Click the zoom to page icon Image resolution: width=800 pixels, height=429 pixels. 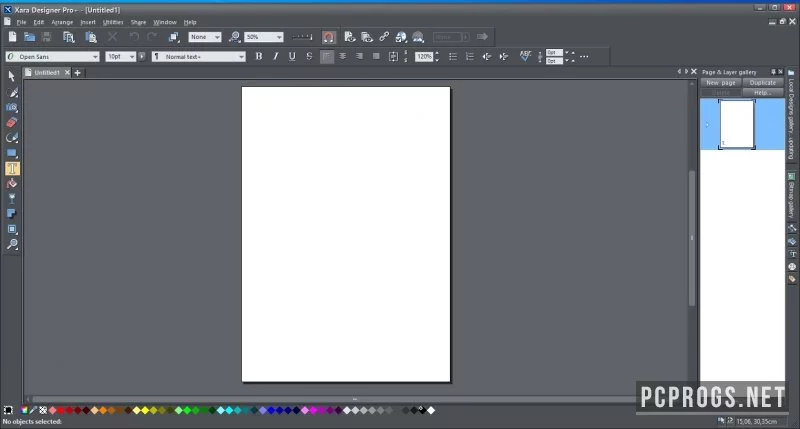235,37
